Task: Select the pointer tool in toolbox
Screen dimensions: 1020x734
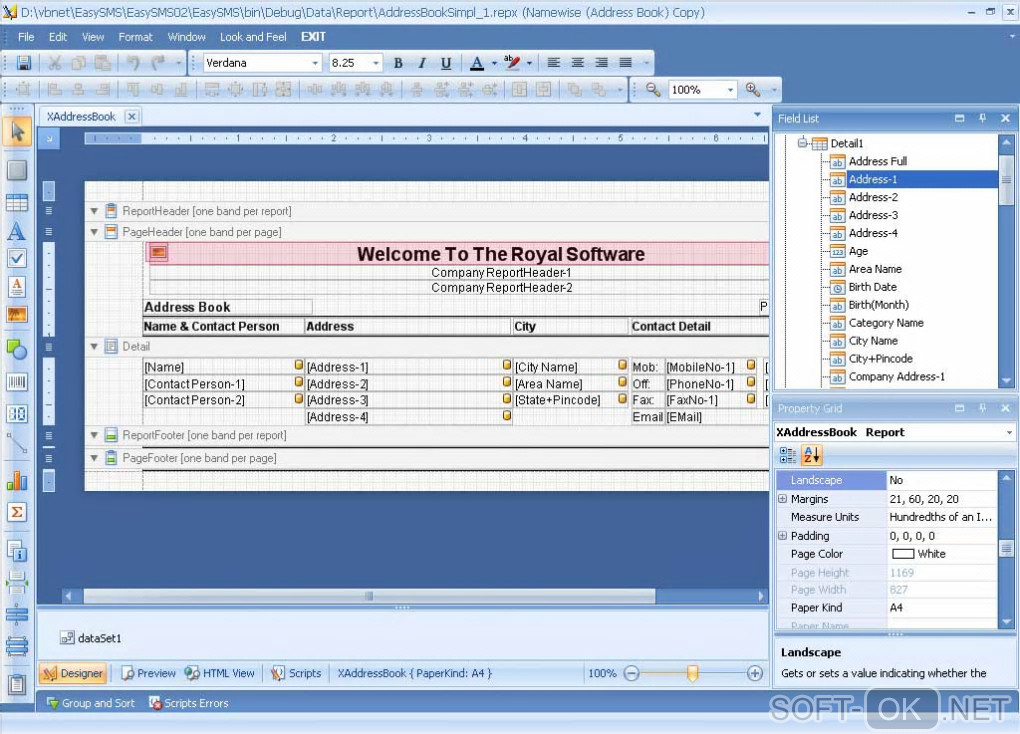Action: tap(18, 132)
